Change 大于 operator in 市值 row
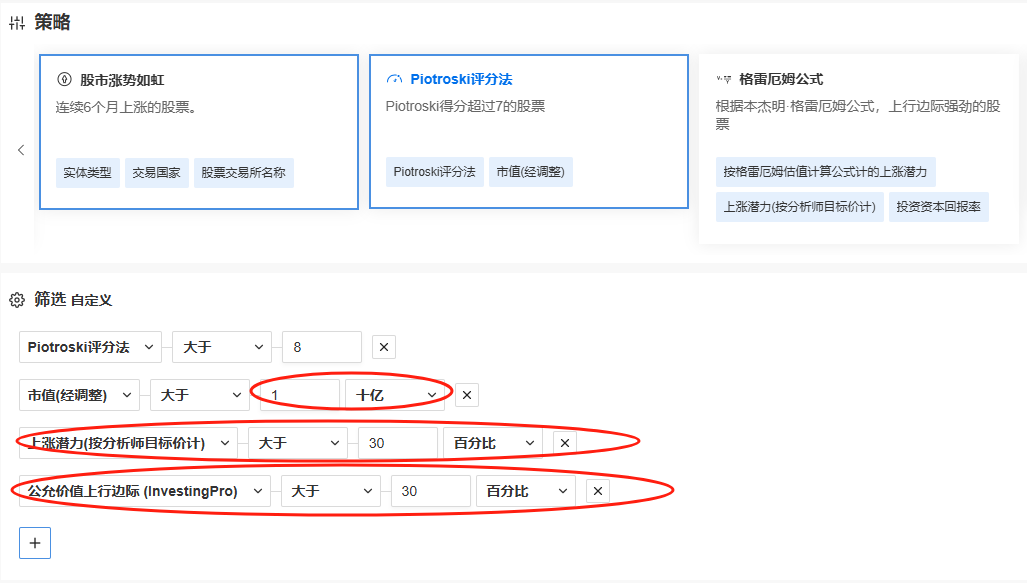Viewport: 1027px width, 583px height. (x=199, y=395)
